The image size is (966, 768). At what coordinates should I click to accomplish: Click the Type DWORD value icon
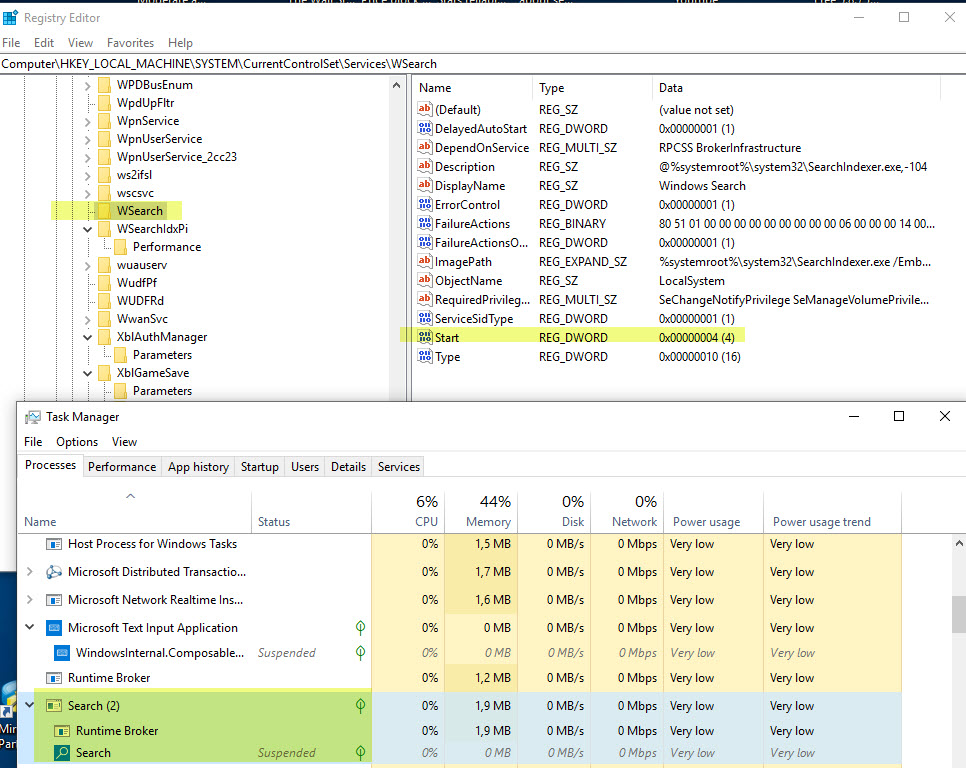pyautogui.click(x=424, y=356)
